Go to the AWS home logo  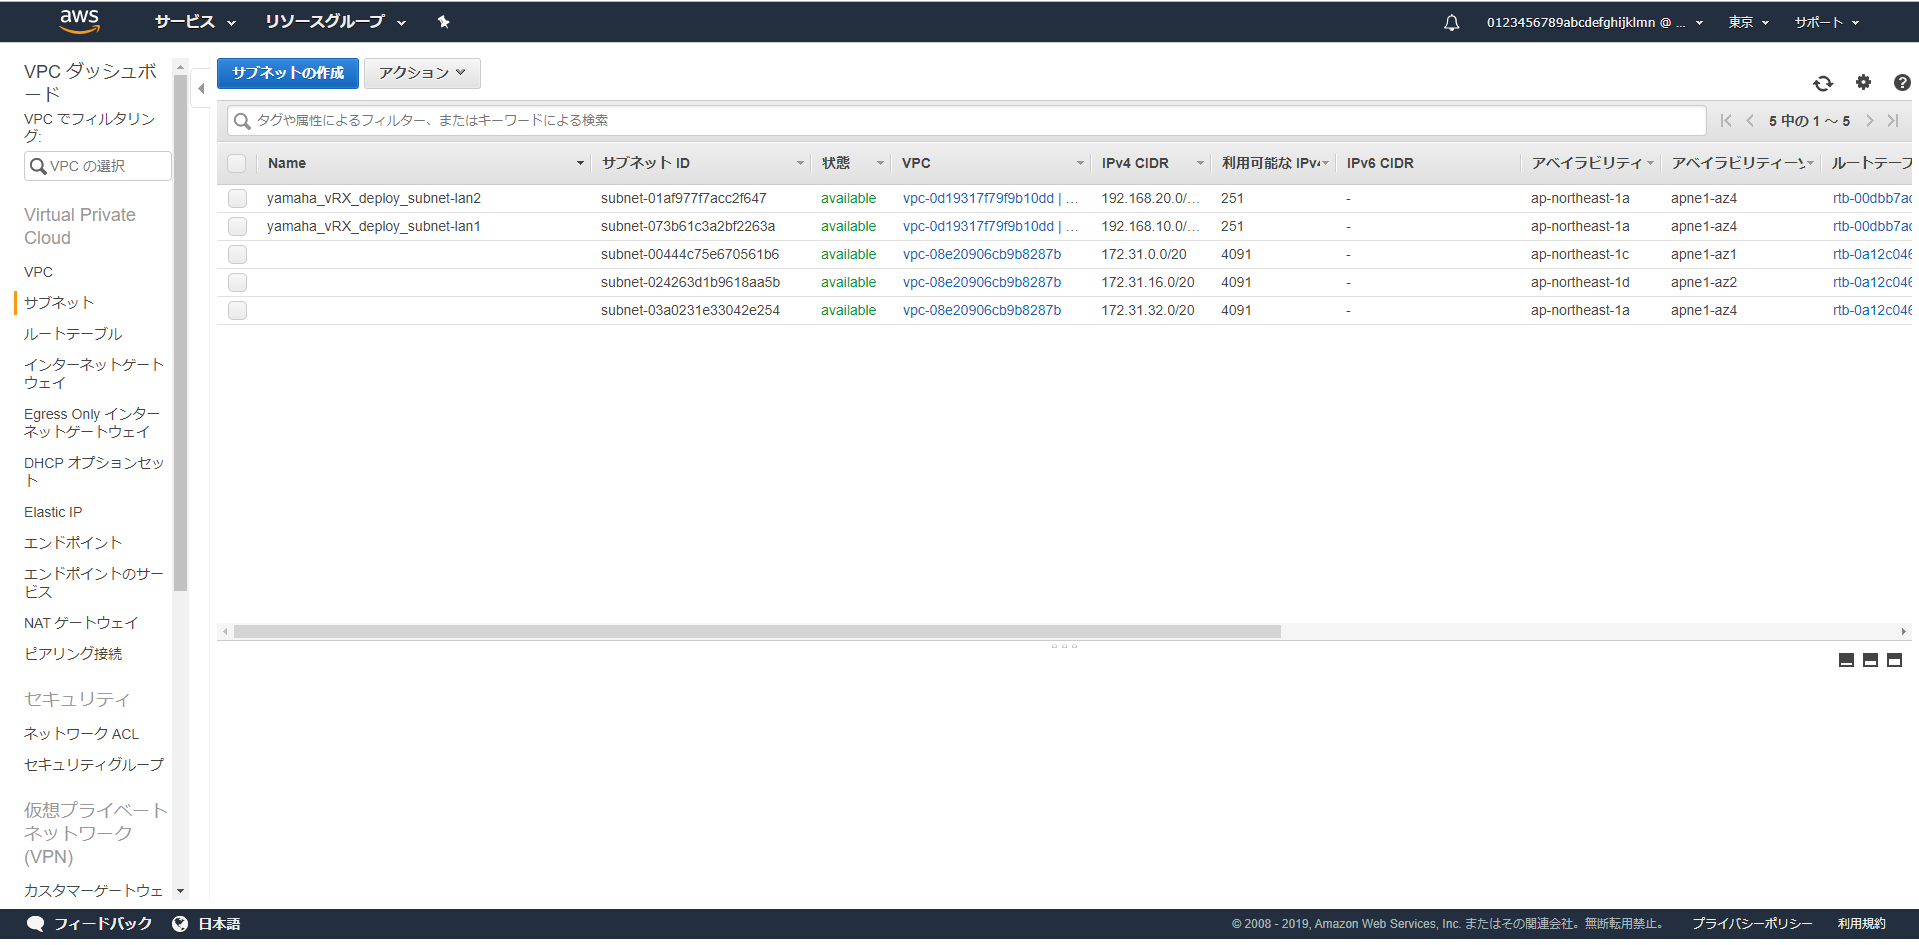79,21
